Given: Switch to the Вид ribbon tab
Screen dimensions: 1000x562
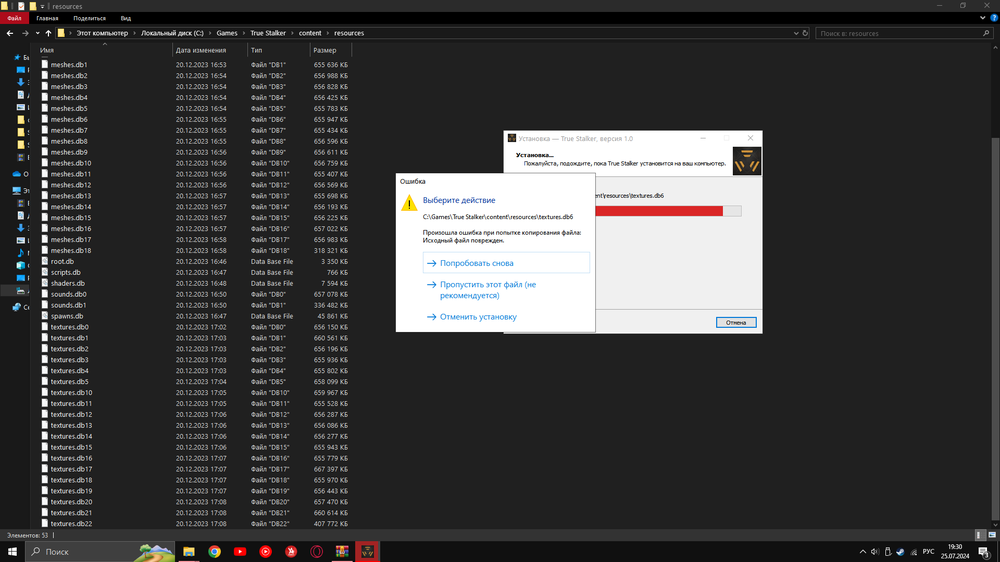Looking at the screenshot, I should click(x=125, y=18).
